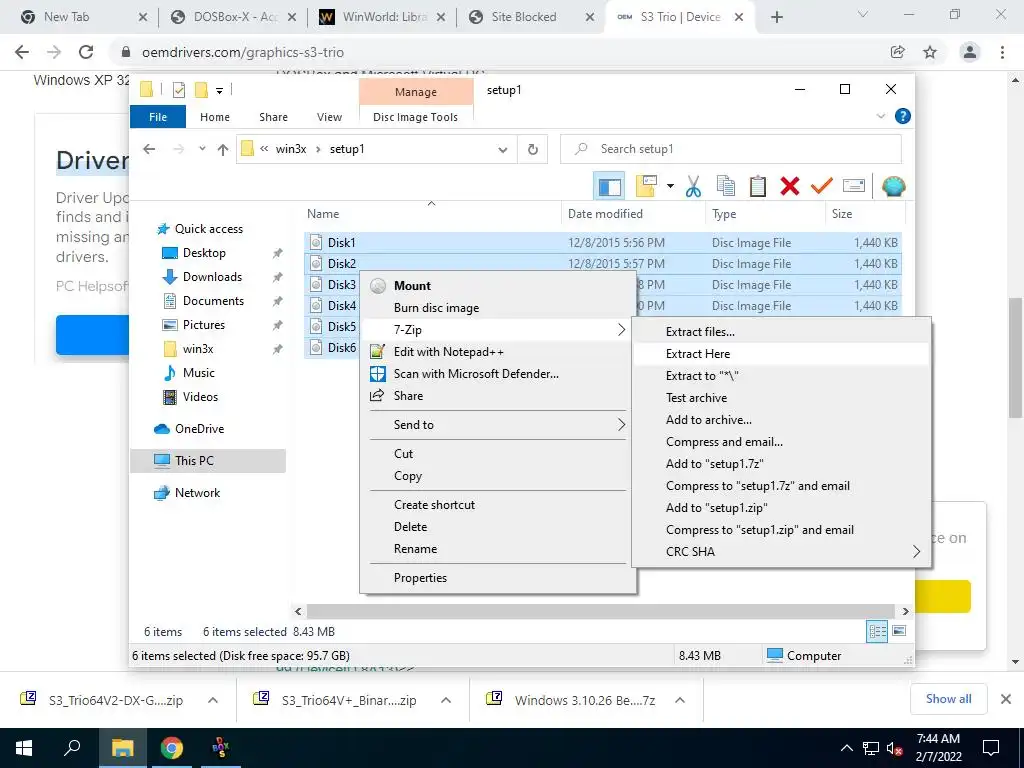1024x768 pixels.
Task: Open Chrome from the taskbar
Action: (172, 748)
